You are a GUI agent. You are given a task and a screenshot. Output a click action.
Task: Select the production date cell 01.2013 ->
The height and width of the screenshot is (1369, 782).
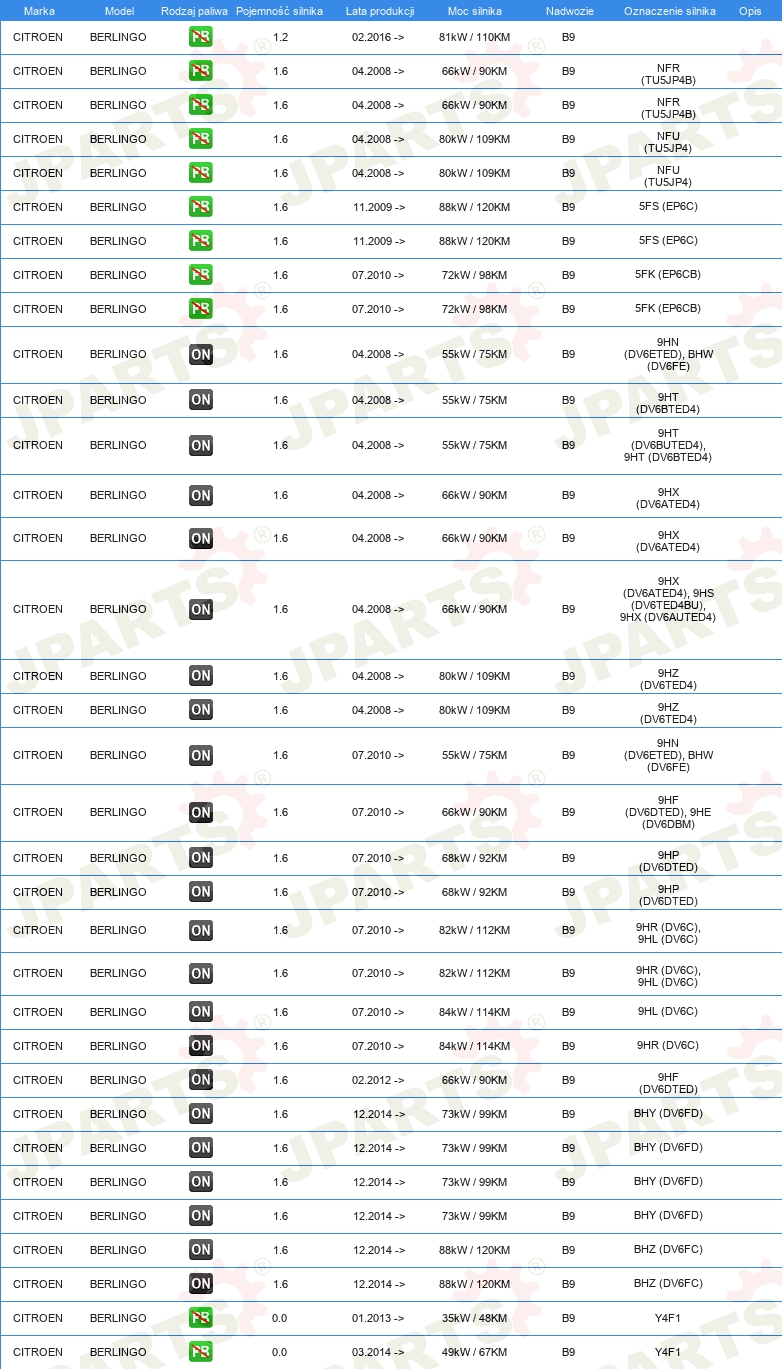coord(378,1318)
